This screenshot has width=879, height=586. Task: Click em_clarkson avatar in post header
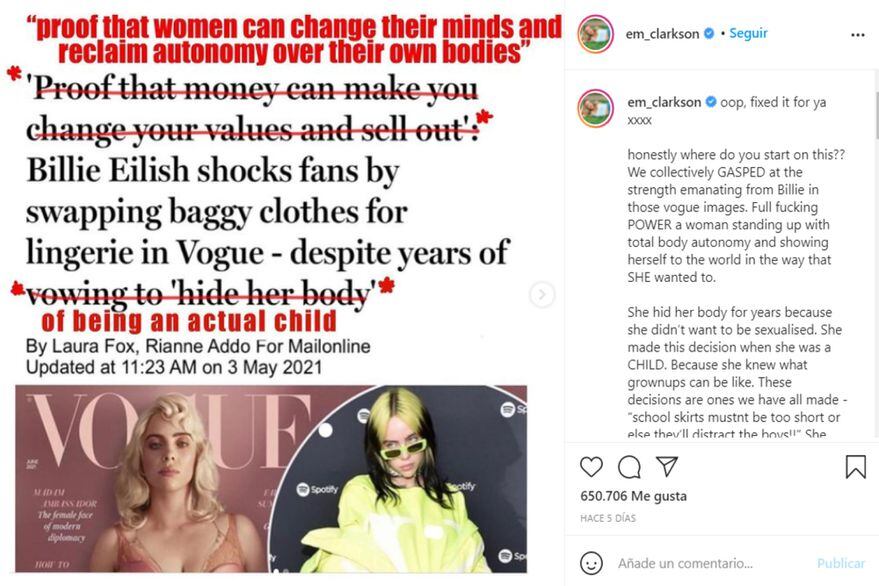click(x=595, y=34)
